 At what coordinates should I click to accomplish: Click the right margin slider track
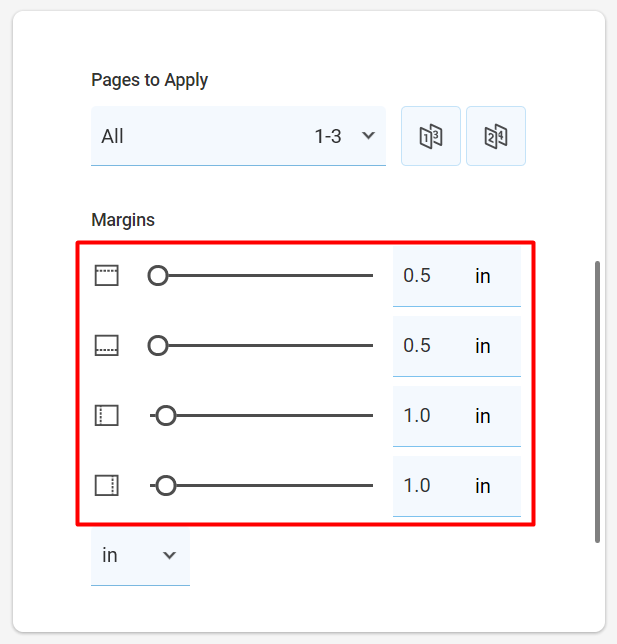(261, 485)
